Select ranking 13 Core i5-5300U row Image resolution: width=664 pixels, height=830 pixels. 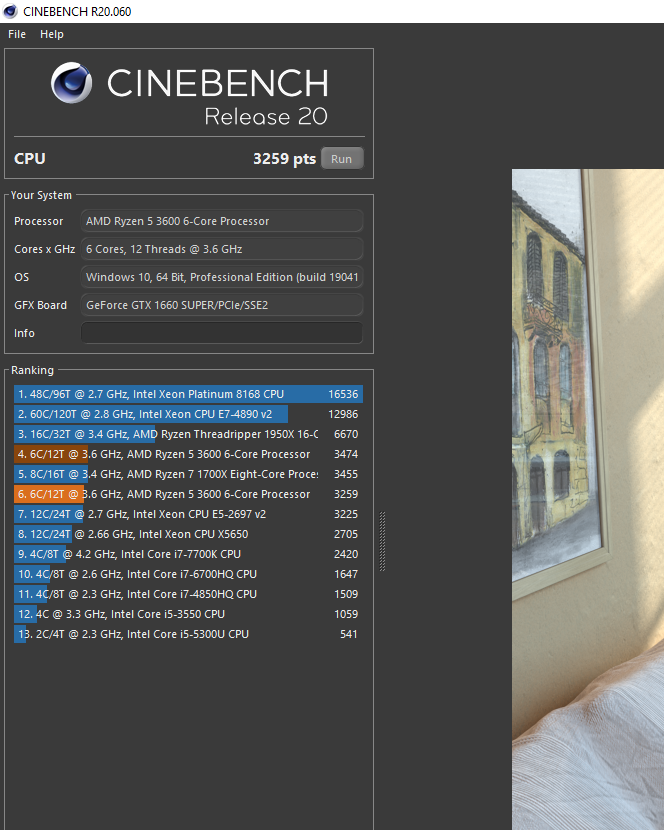pos(188,634)
